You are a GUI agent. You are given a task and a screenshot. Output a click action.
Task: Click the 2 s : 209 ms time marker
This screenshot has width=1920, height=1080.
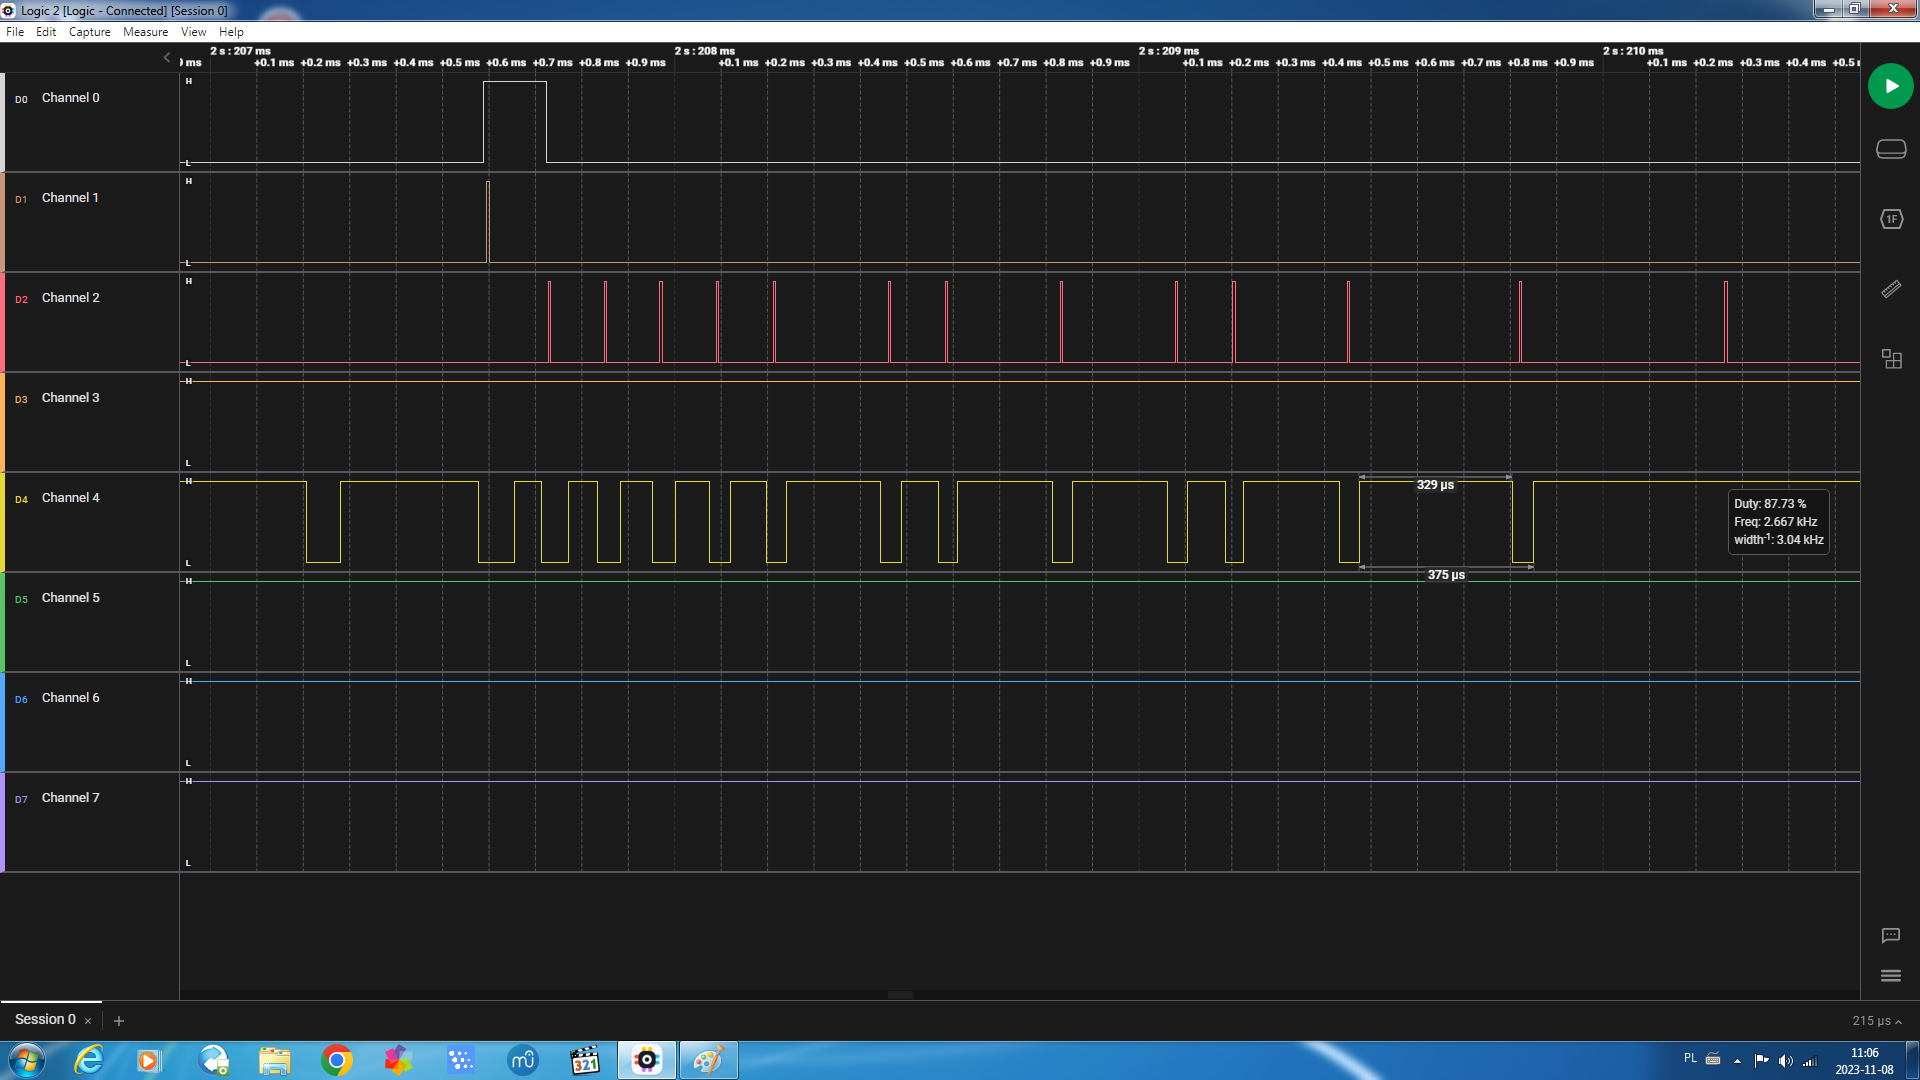point(1169,51)
